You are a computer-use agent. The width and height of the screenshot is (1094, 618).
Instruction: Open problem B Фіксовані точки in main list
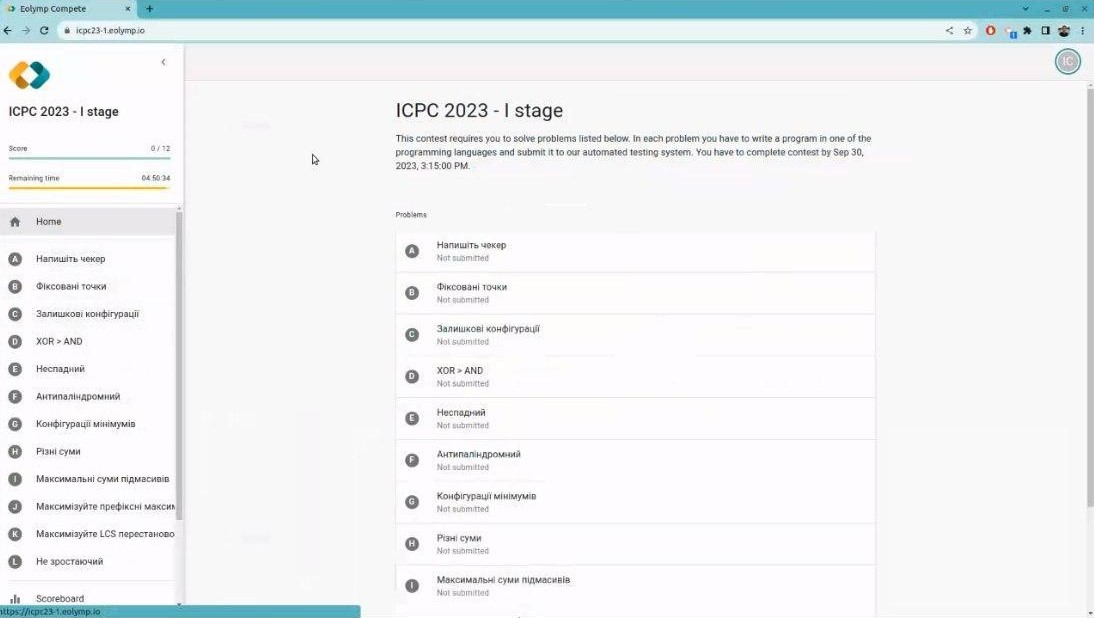click(635, 293)
